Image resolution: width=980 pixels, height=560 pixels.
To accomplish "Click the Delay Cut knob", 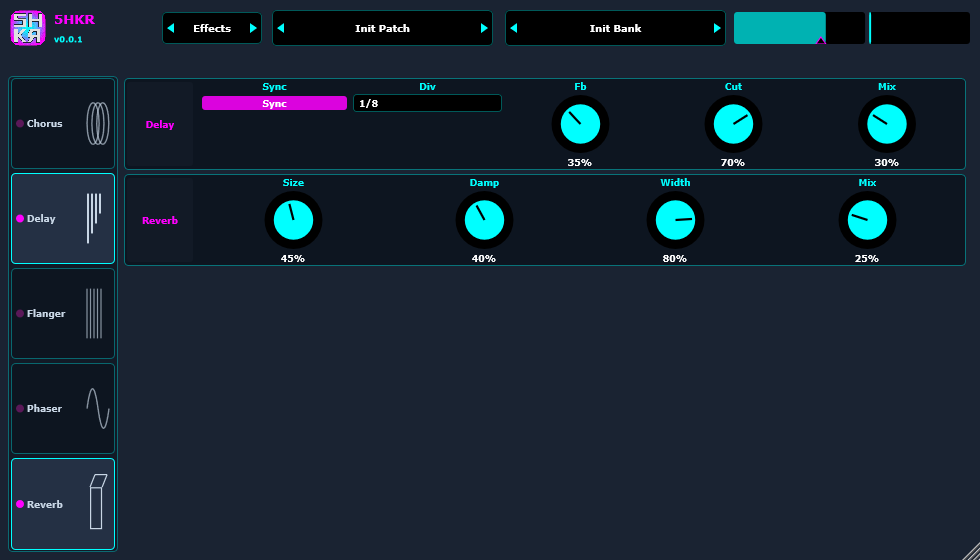I will point(733,124).
